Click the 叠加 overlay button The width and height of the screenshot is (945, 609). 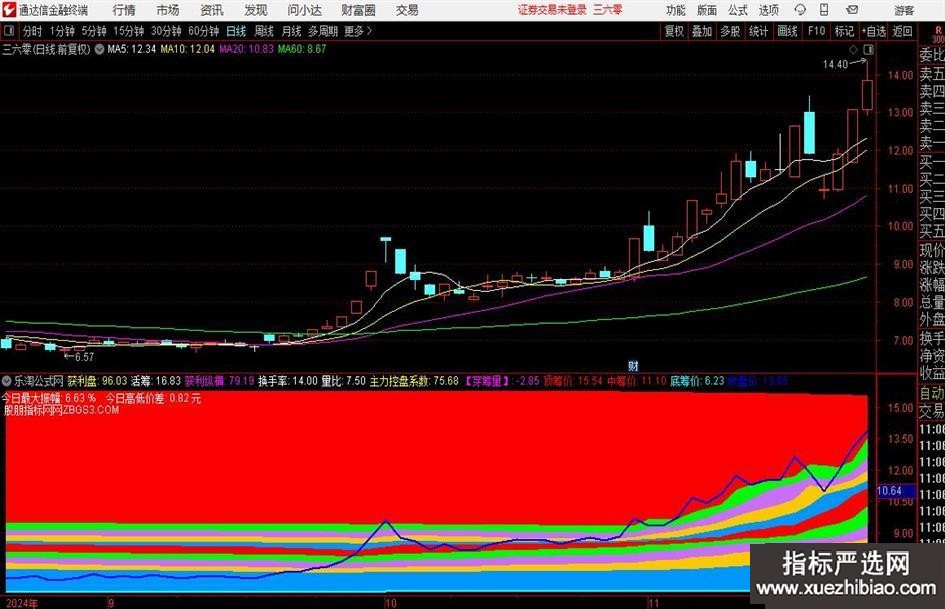point(702,31)
